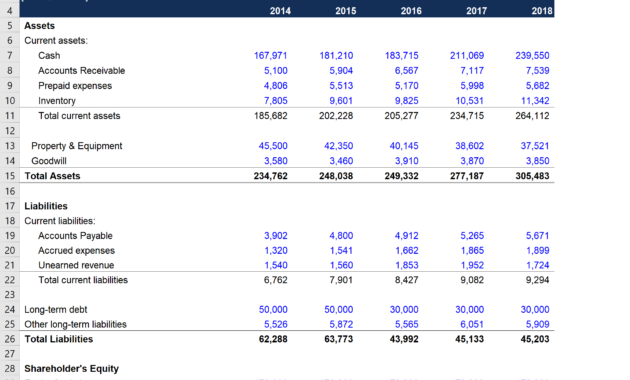Select the bold Total Liabilities label
Screen dimensions: 630x380
click(x=59, y=339)
